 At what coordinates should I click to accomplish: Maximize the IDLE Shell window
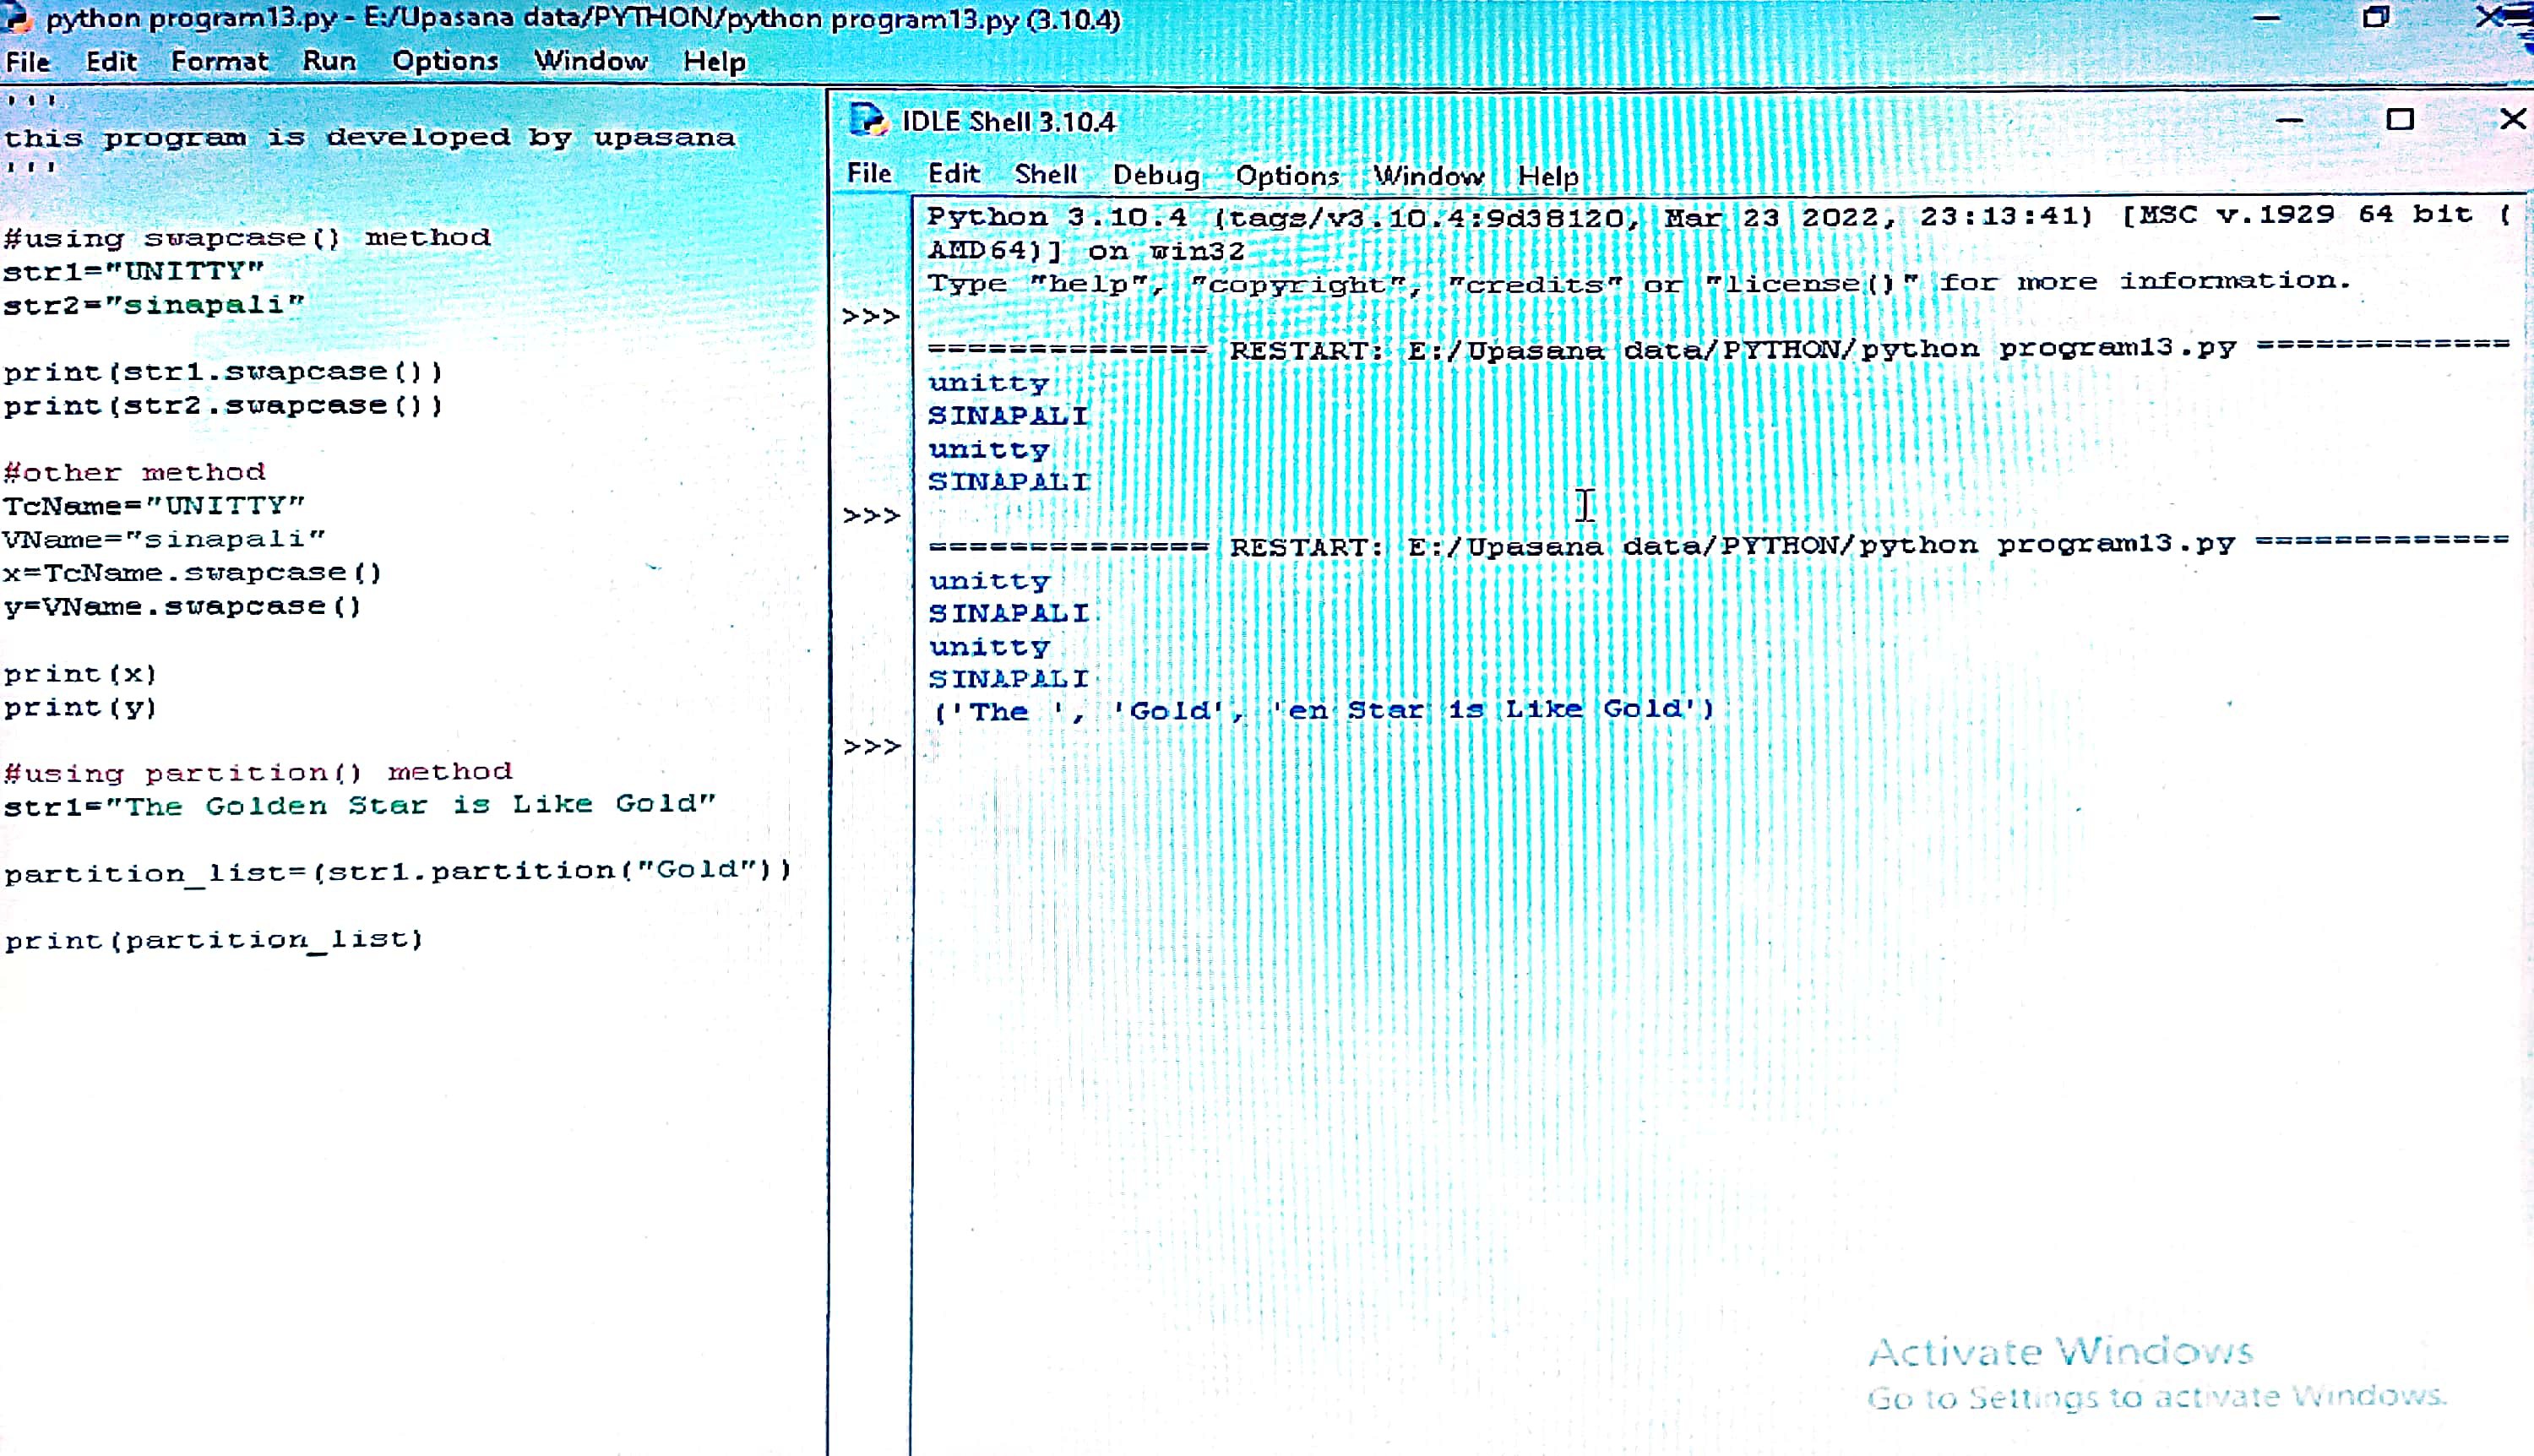[x=2399, y=120]
